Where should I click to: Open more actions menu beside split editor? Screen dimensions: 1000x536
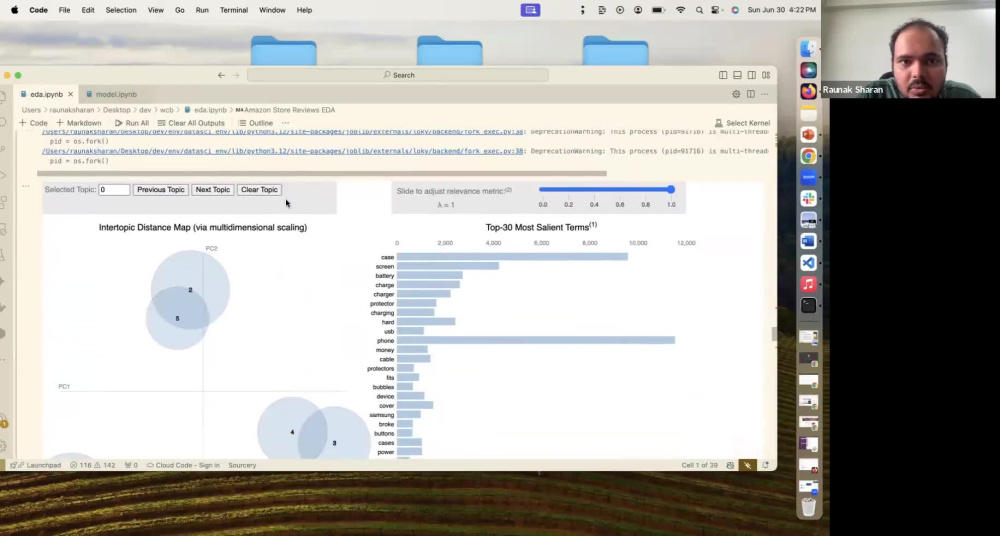pos(765,94)
